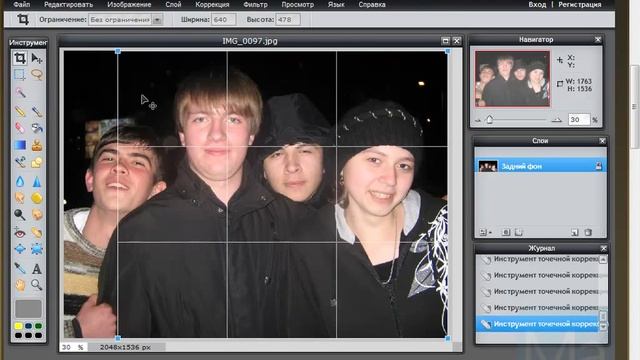Pick the Color Picker eyedropper tool

pos(20,268)
